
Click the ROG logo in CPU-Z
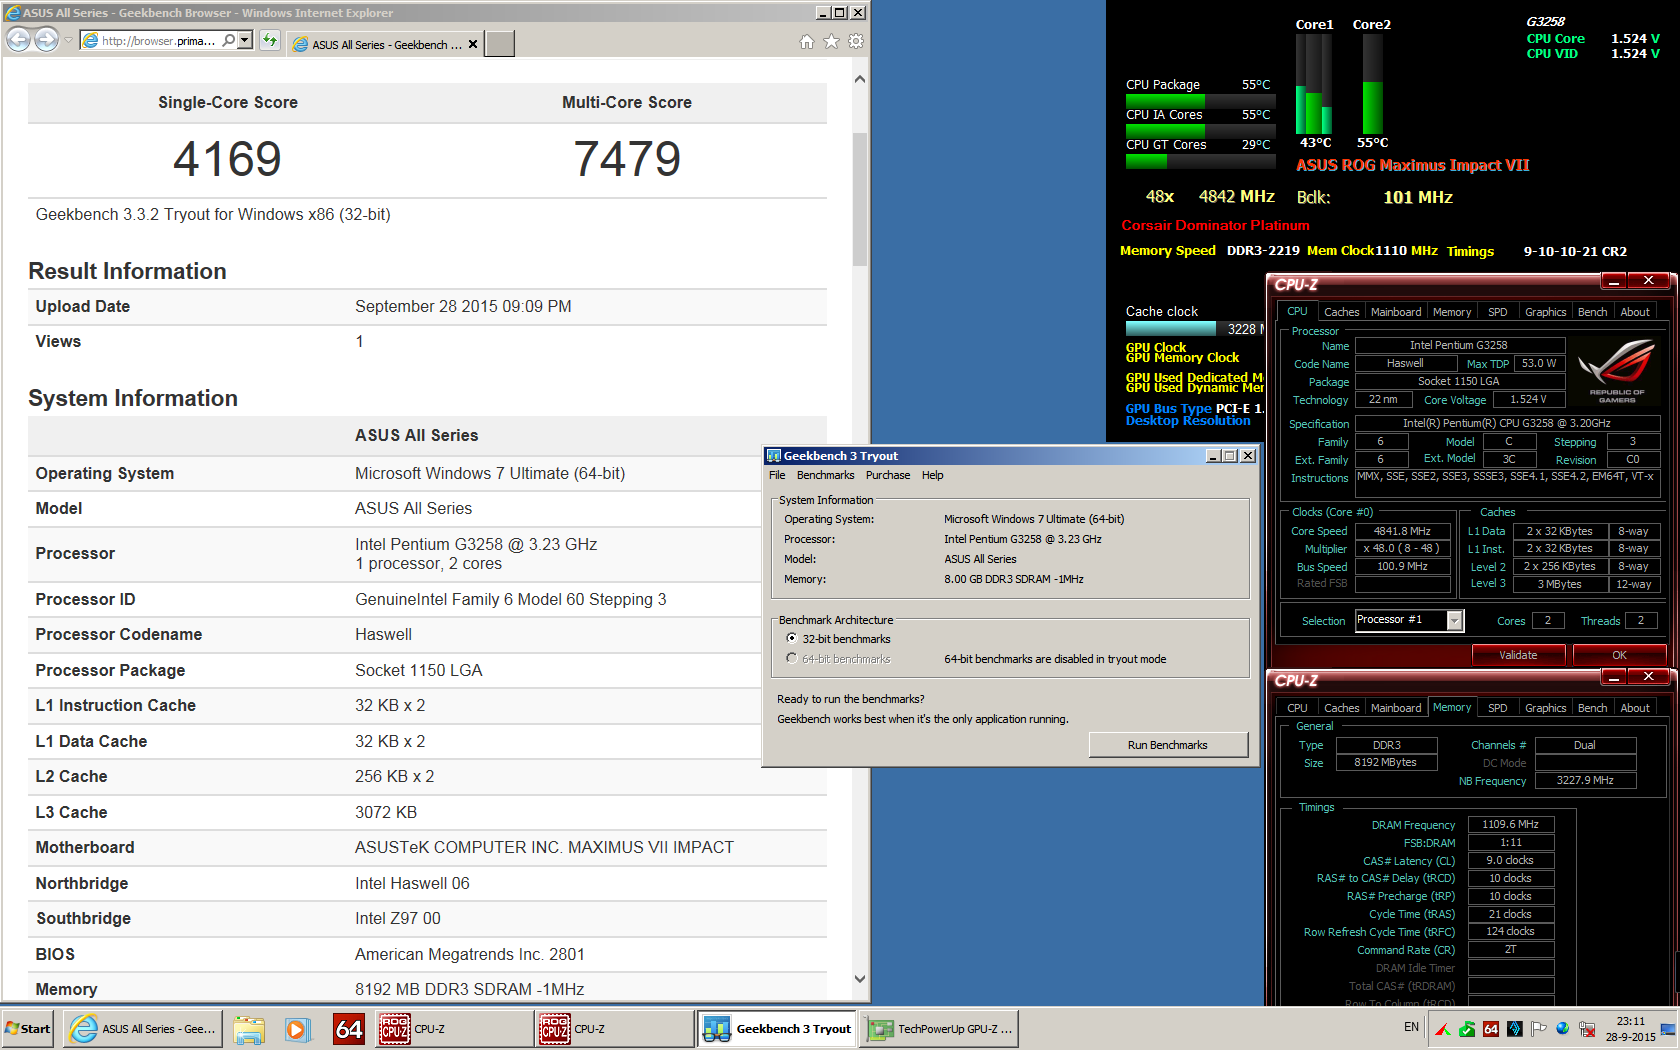(x=1617, y=371)
